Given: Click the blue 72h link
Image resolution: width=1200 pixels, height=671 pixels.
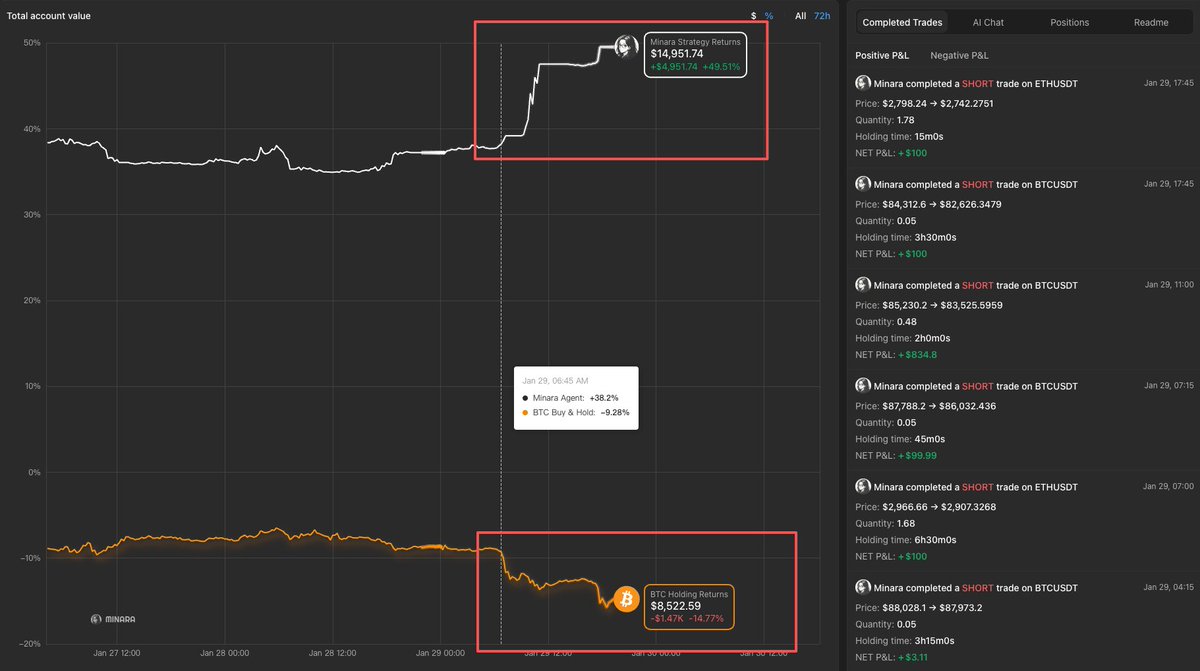Looking at the screenshot, I should 821,15.
